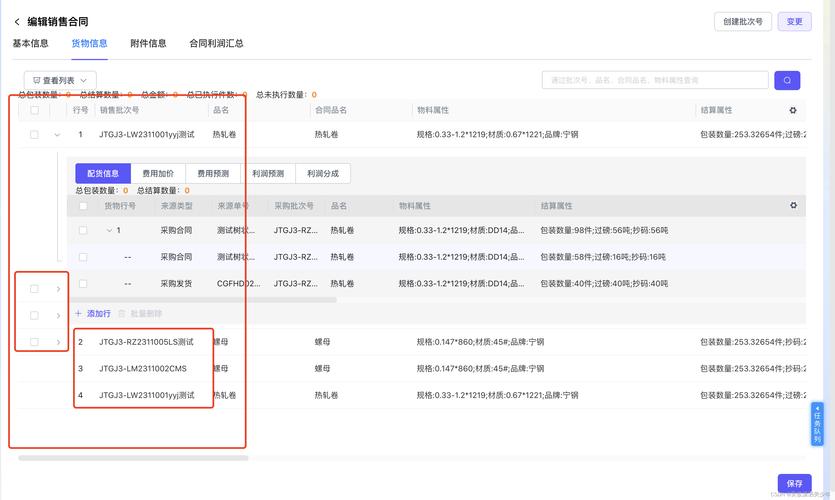Image resolution: width=835 pixels, height=500 pixels.
Task: Tick the checkbox for row 1 JTGJ3-LW2311001yyj测试
Action: (35, 135)
